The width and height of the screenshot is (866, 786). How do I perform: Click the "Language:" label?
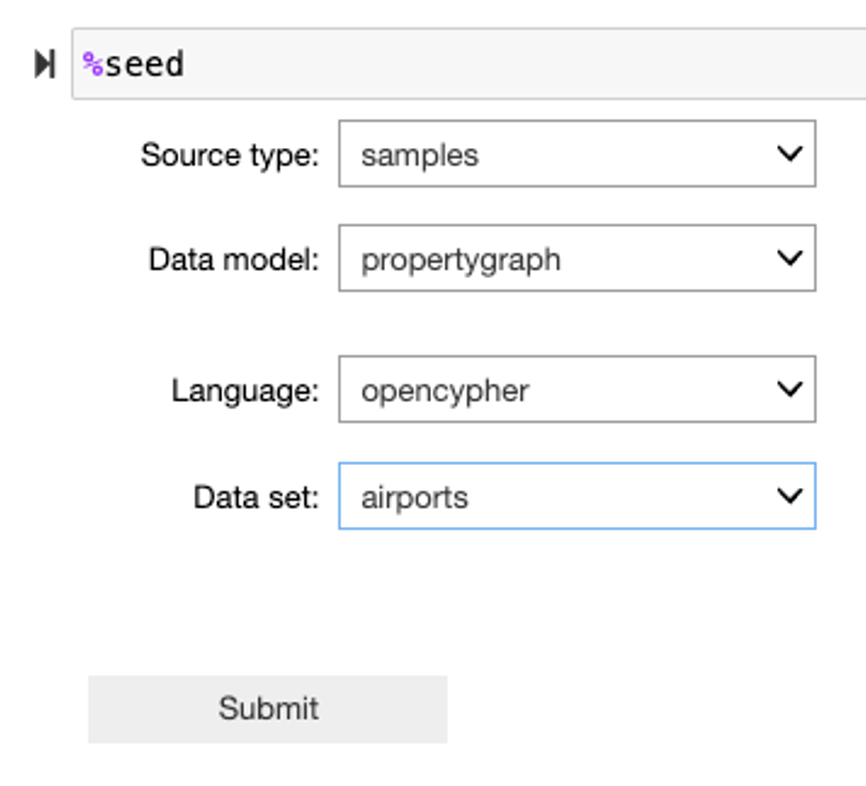[x=244, y=390]
